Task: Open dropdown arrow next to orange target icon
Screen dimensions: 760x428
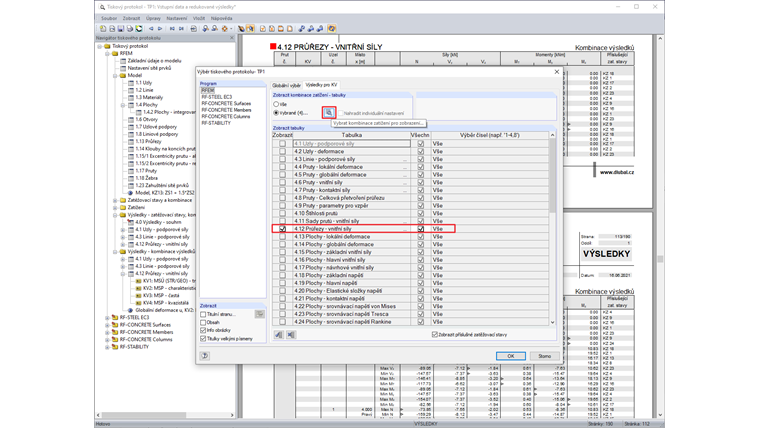Action: click(x=231, y=29)
